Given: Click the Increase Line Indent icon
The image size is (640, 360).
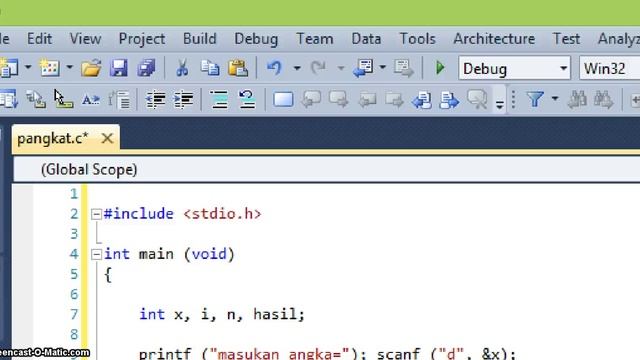Looking at the screenshot, I should point(183,99).
